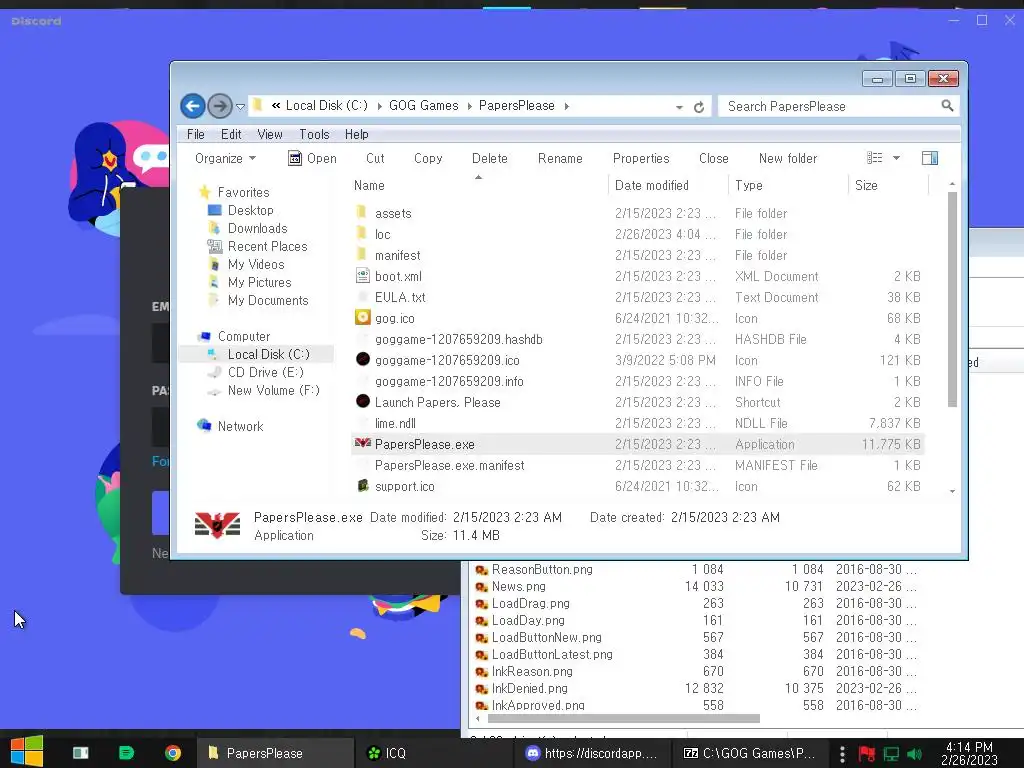Select My Pictures in the sidebar
The height and width of the screenshot is (768, 1024).
(259, 283)
